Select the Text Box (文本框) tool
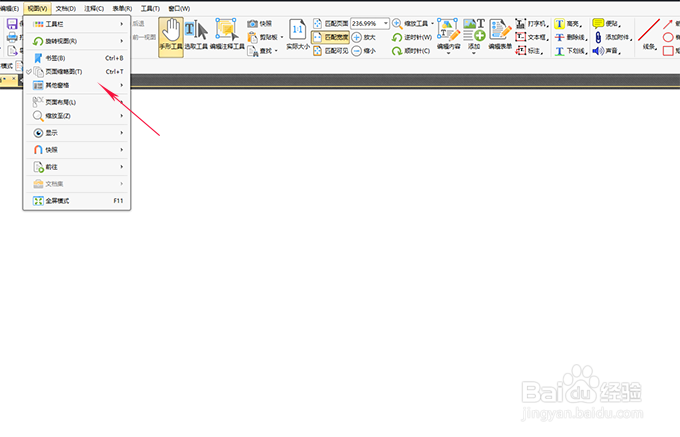This screenshot has width=680, height=437. pos(532,37)
